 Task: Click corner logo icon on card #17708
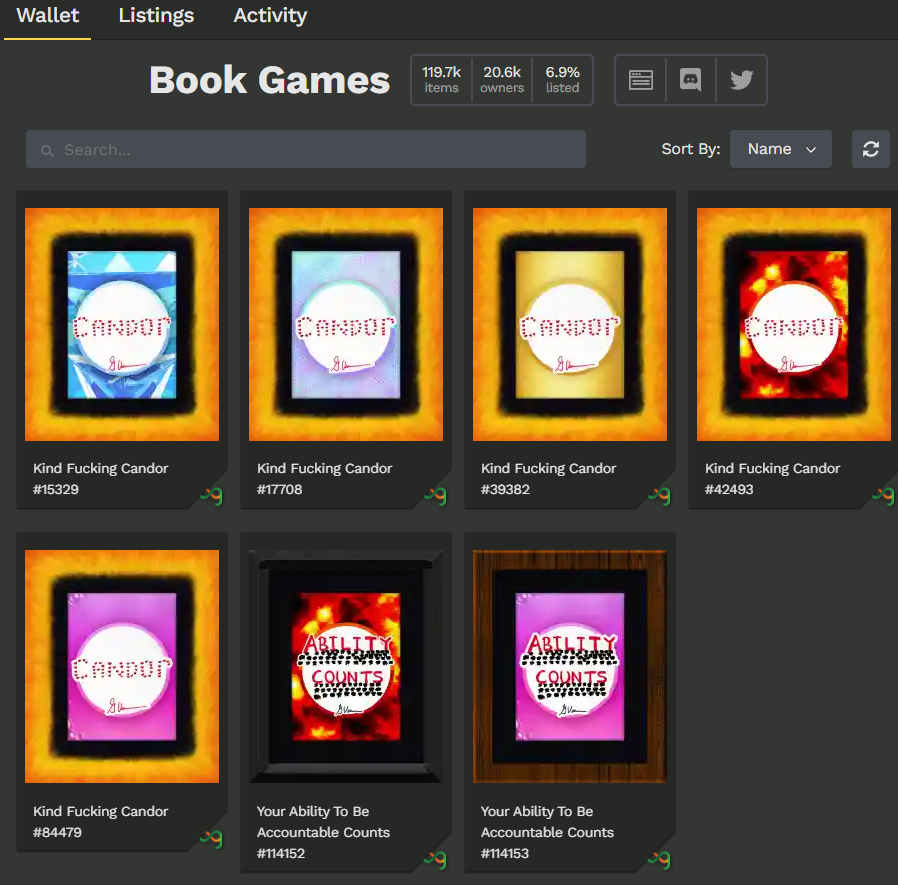click(435, 495)
